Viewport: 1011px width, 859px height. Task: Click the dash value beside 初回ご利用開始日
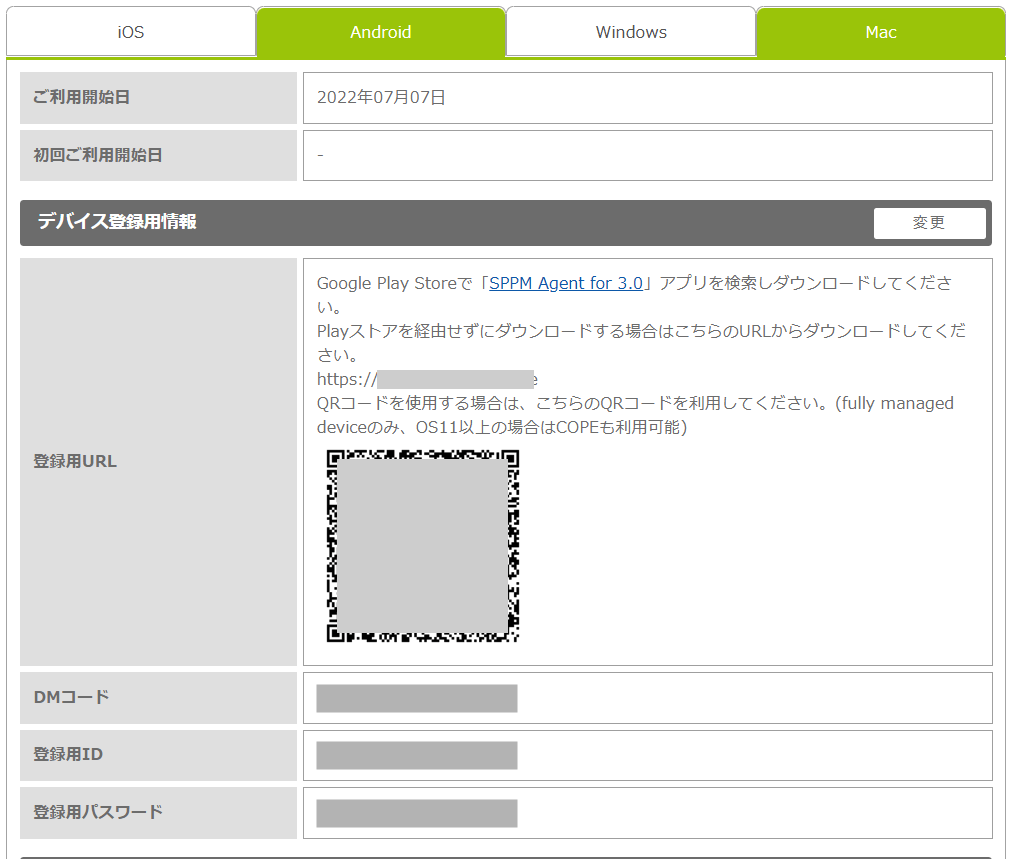coord(320,155)
